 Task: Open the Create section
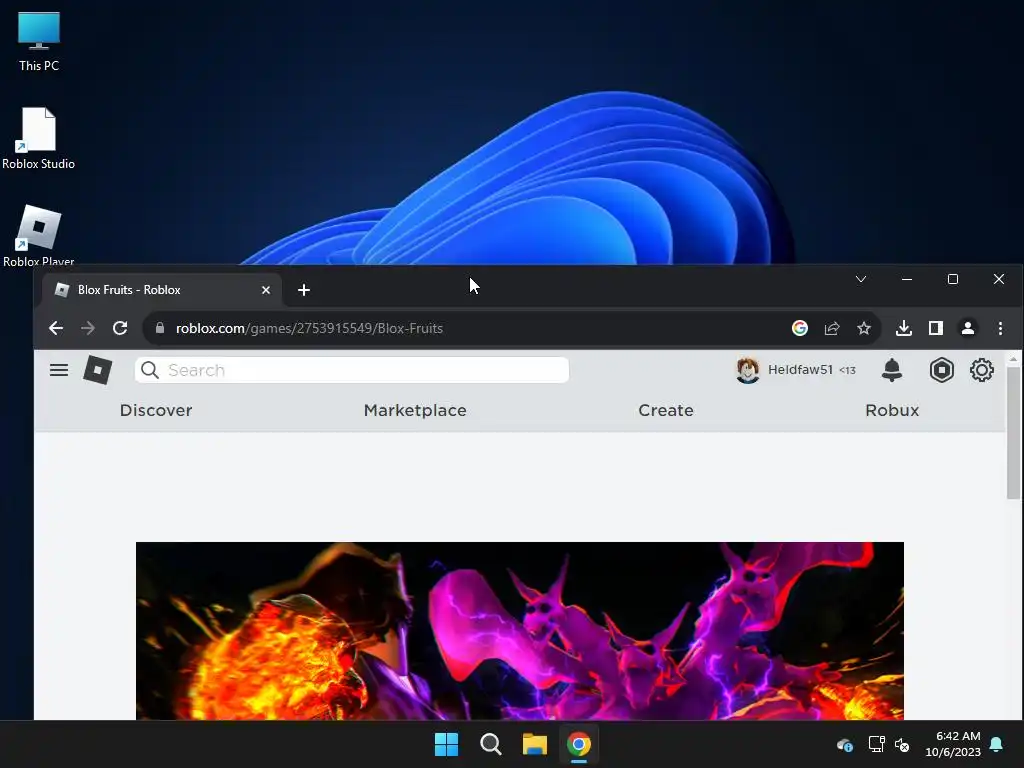(x=665, y=410)
